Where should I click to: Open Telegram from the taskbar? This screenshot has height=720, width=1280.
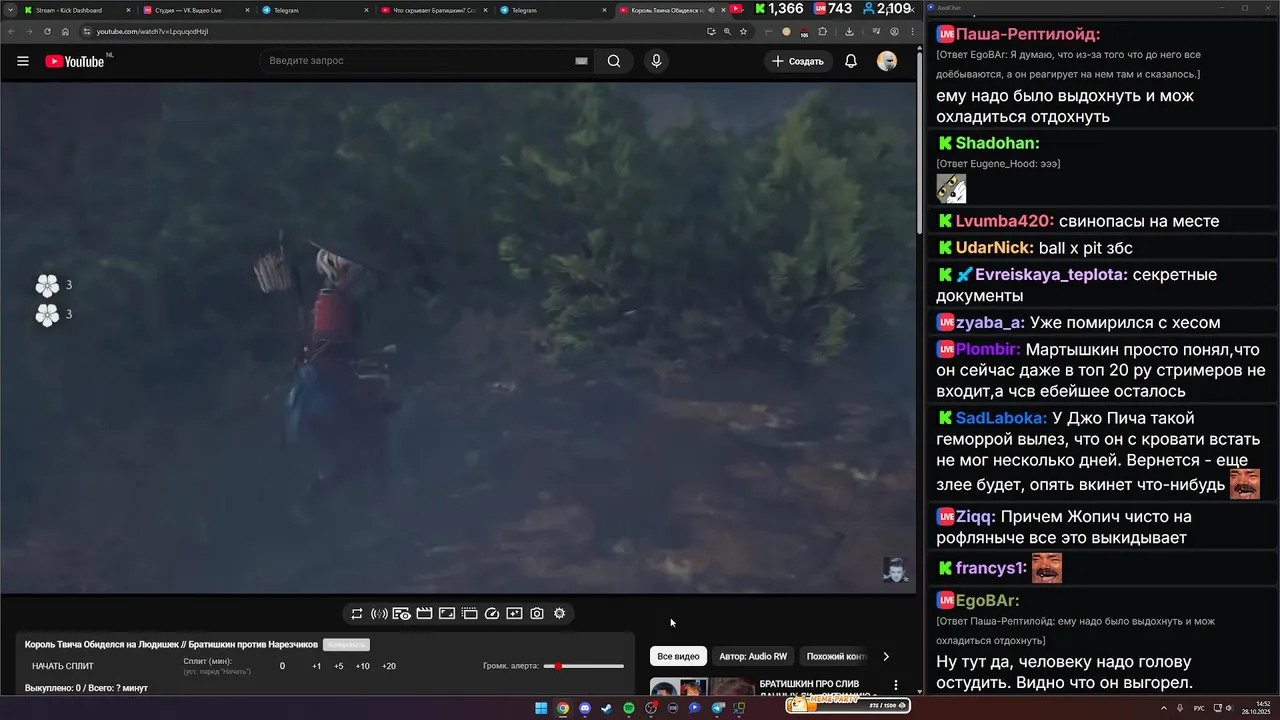[717, 708]
